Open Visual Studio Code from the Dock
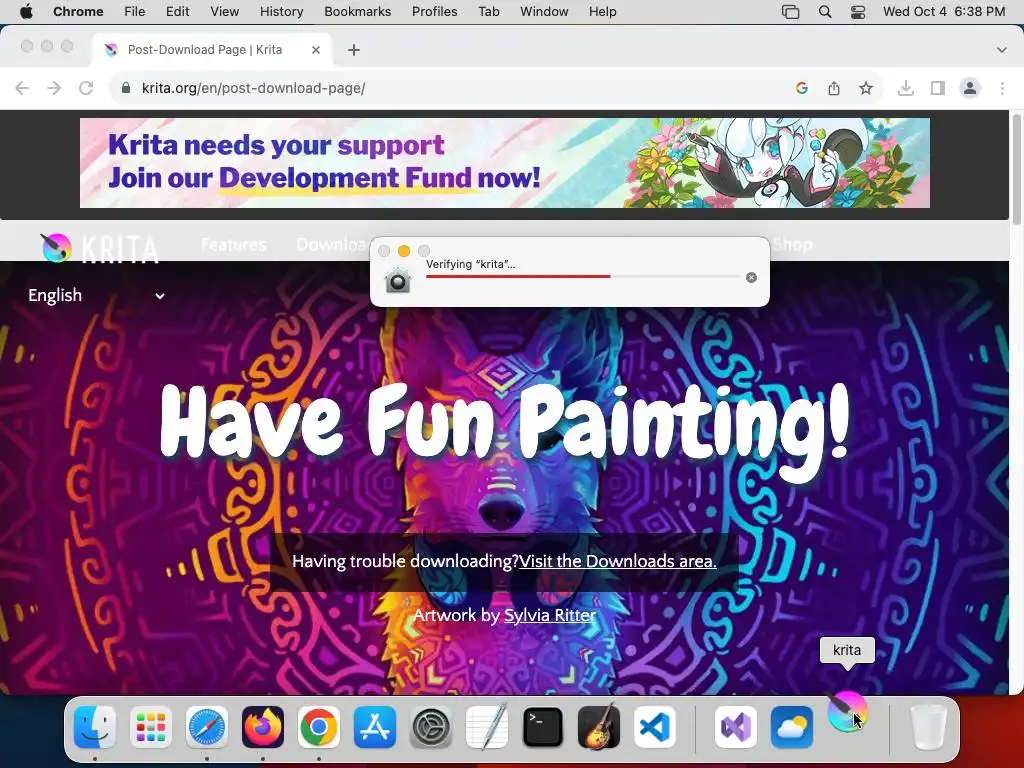This screenshot has height=768, width=1024. pos(655,727)
